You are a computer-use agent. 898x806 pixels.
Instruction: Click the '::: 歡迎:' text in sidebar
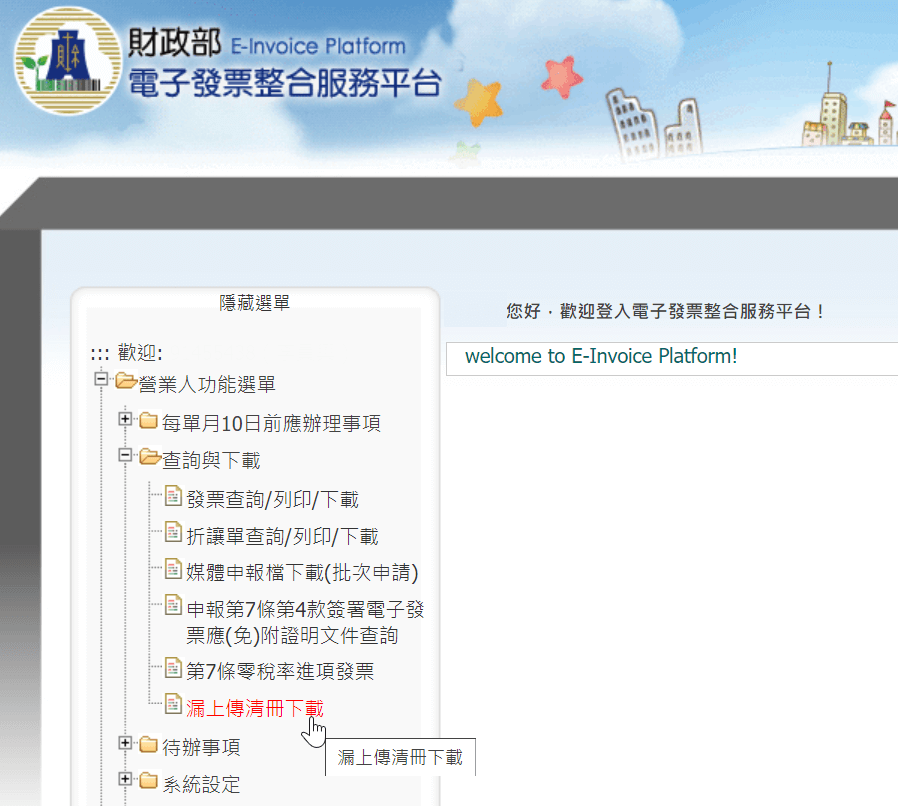[x=127, y=353]
